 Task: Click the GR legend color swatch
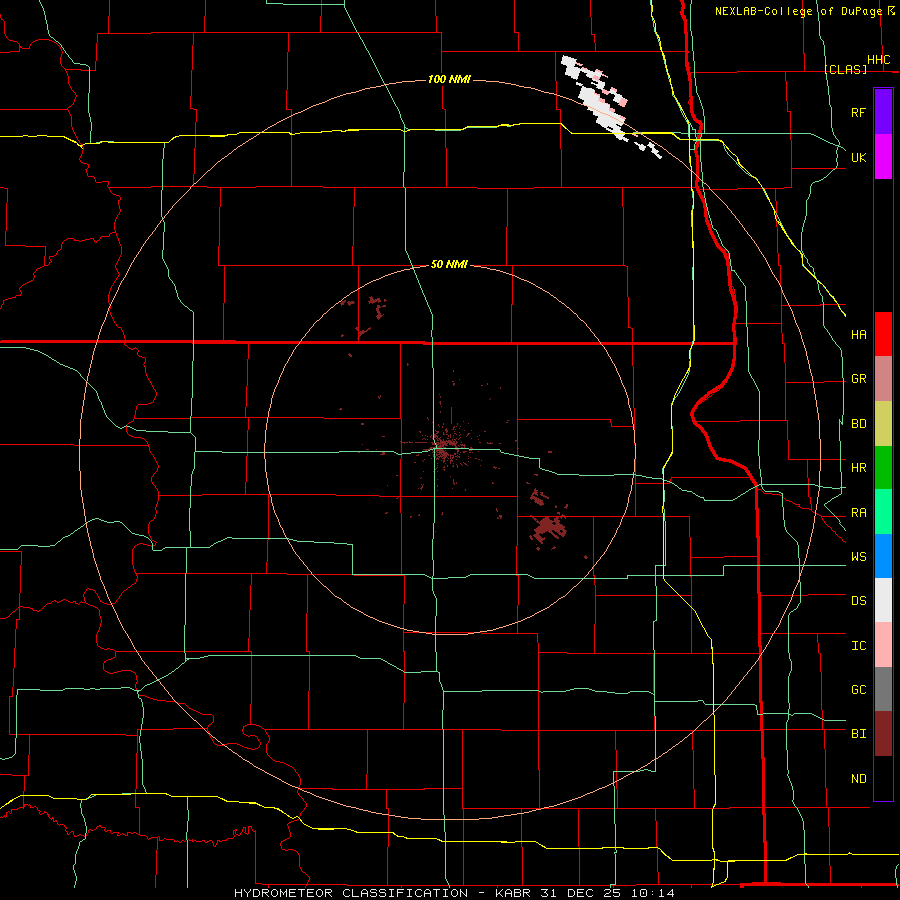[x=883, y=379]
